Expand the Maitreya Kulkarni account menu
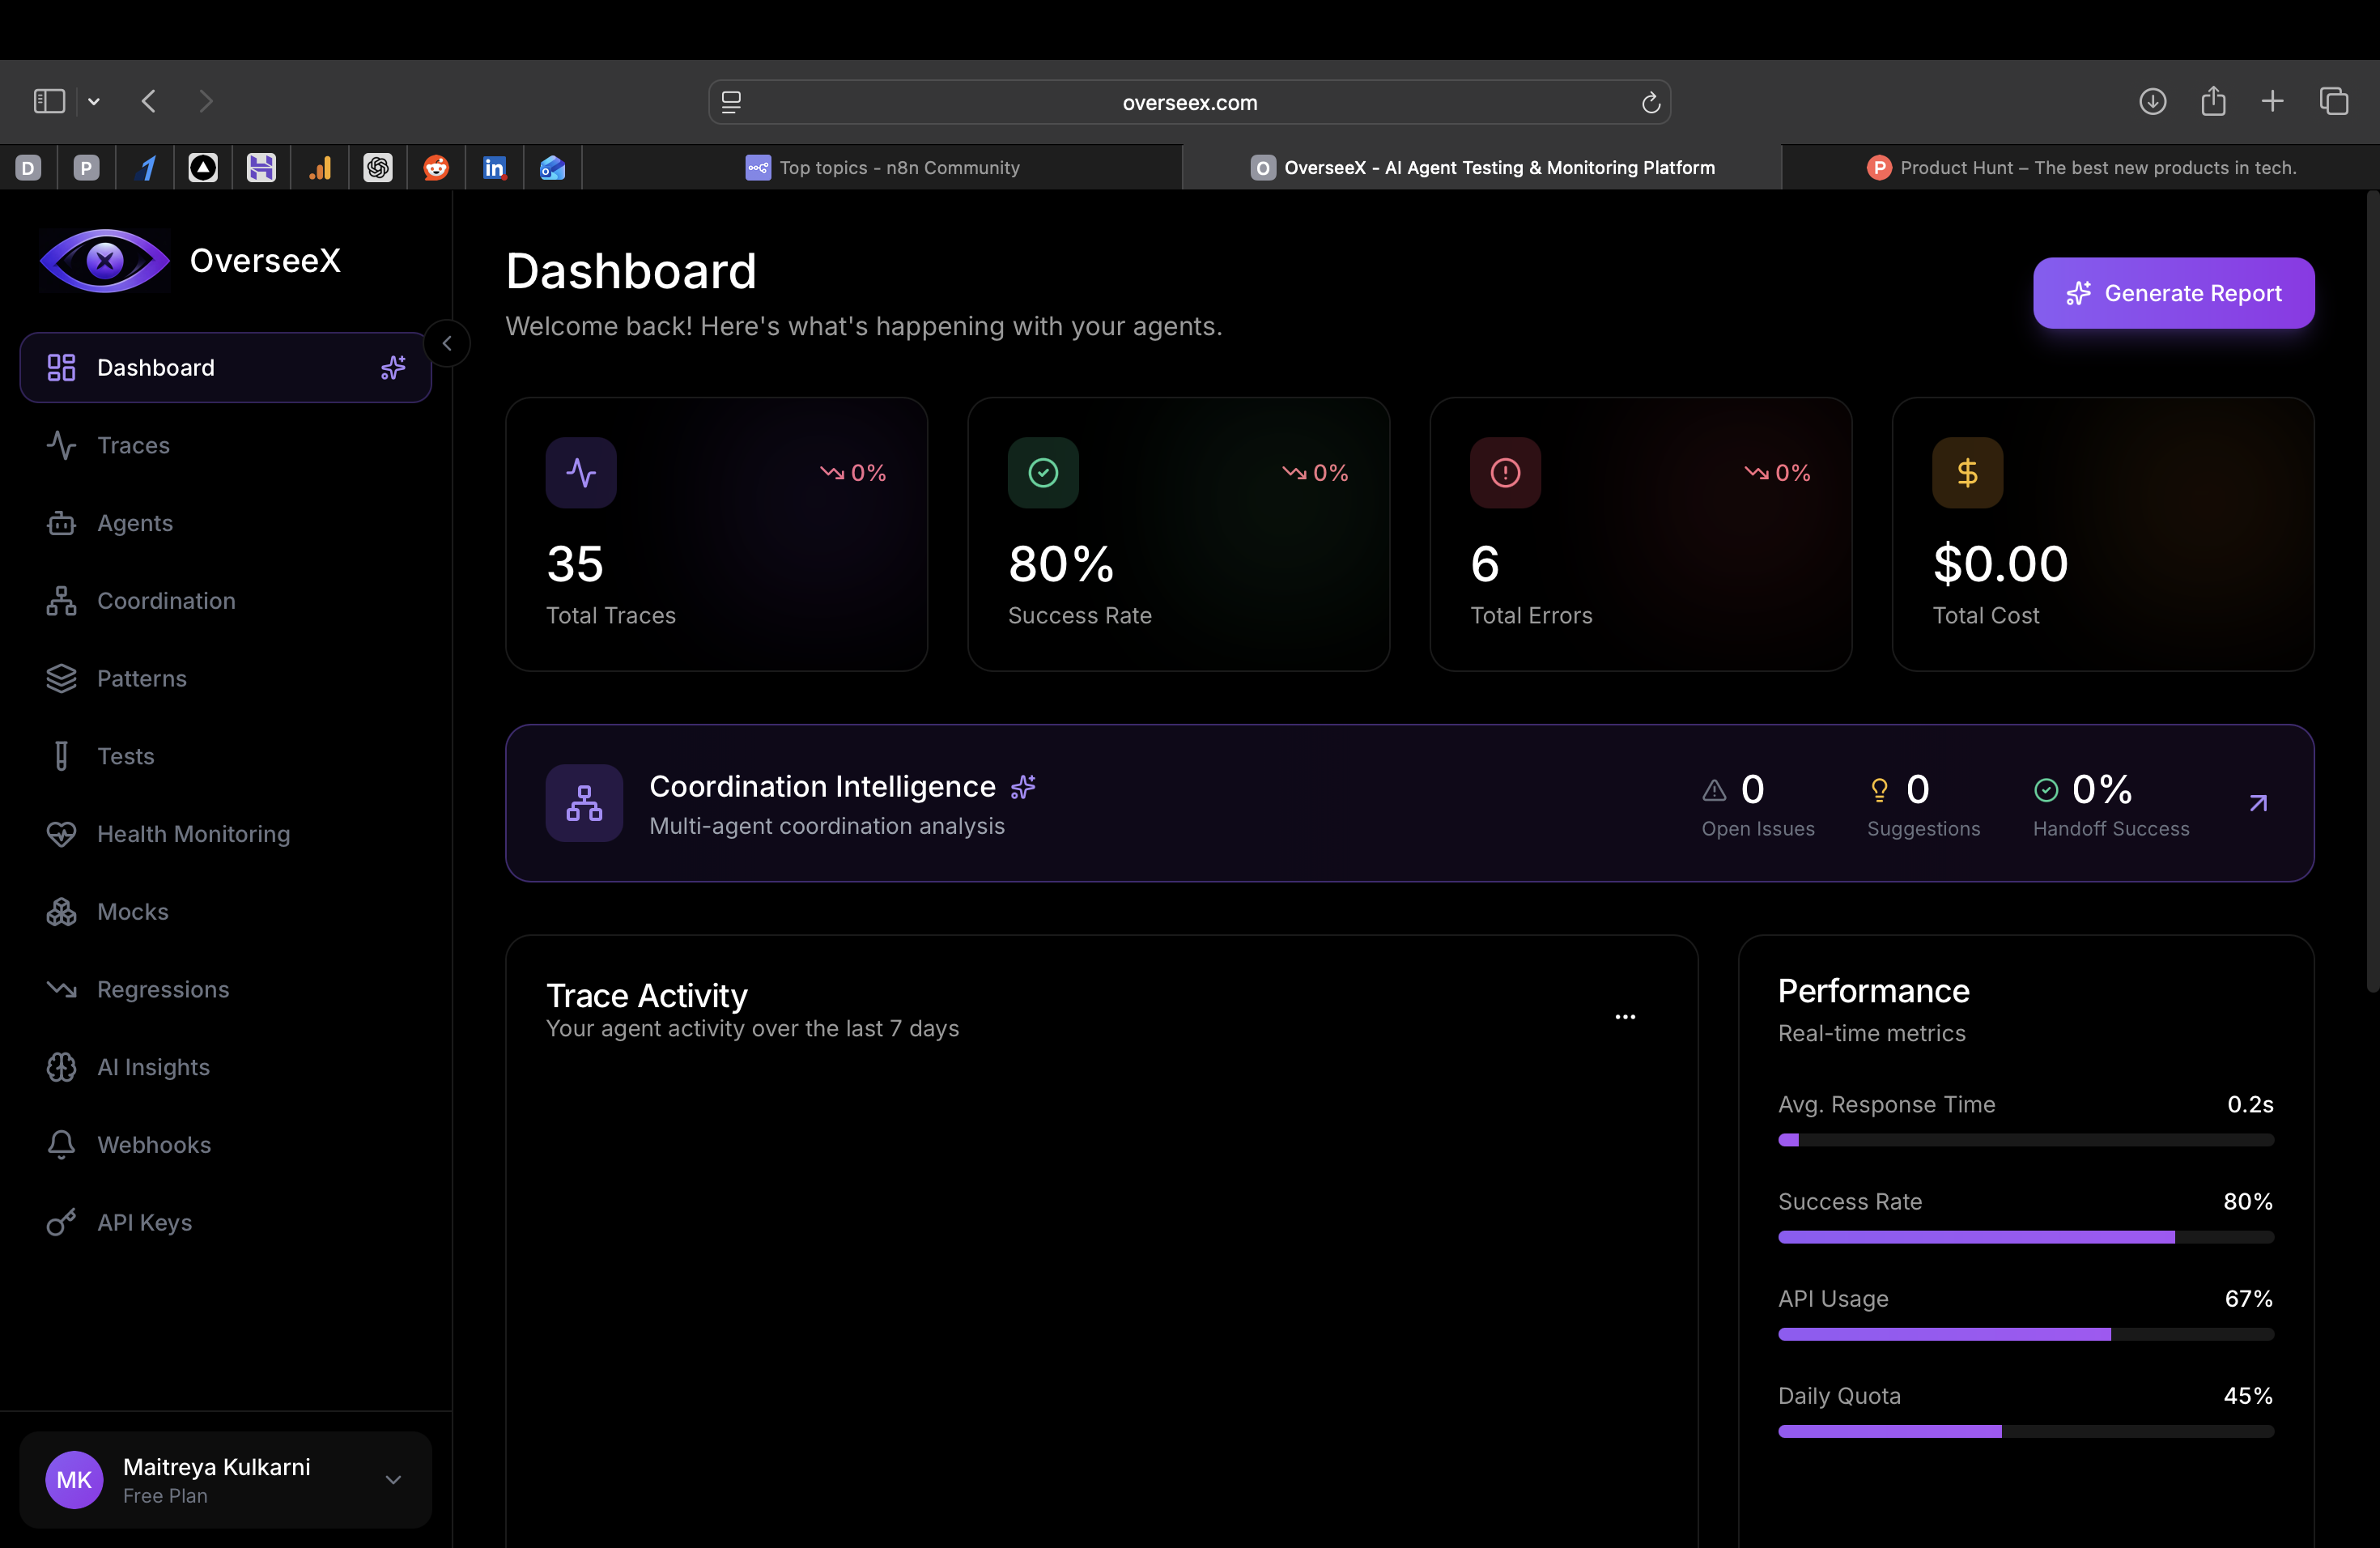 pyautogui.click(x=393, y=1479)
